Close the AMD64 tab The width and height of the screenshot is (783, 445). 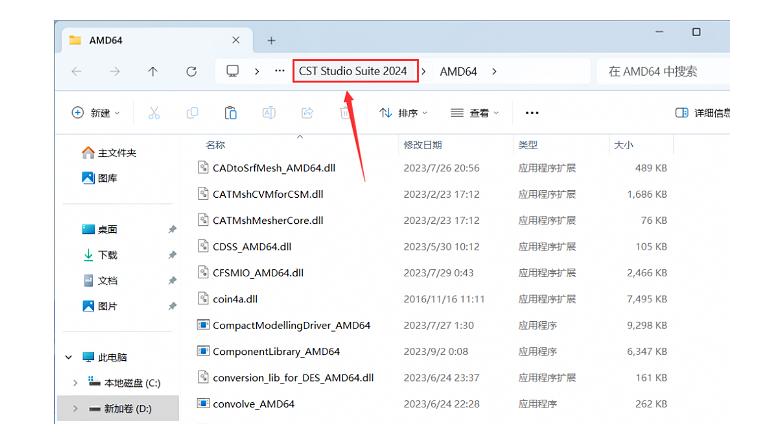pos(236,40)
